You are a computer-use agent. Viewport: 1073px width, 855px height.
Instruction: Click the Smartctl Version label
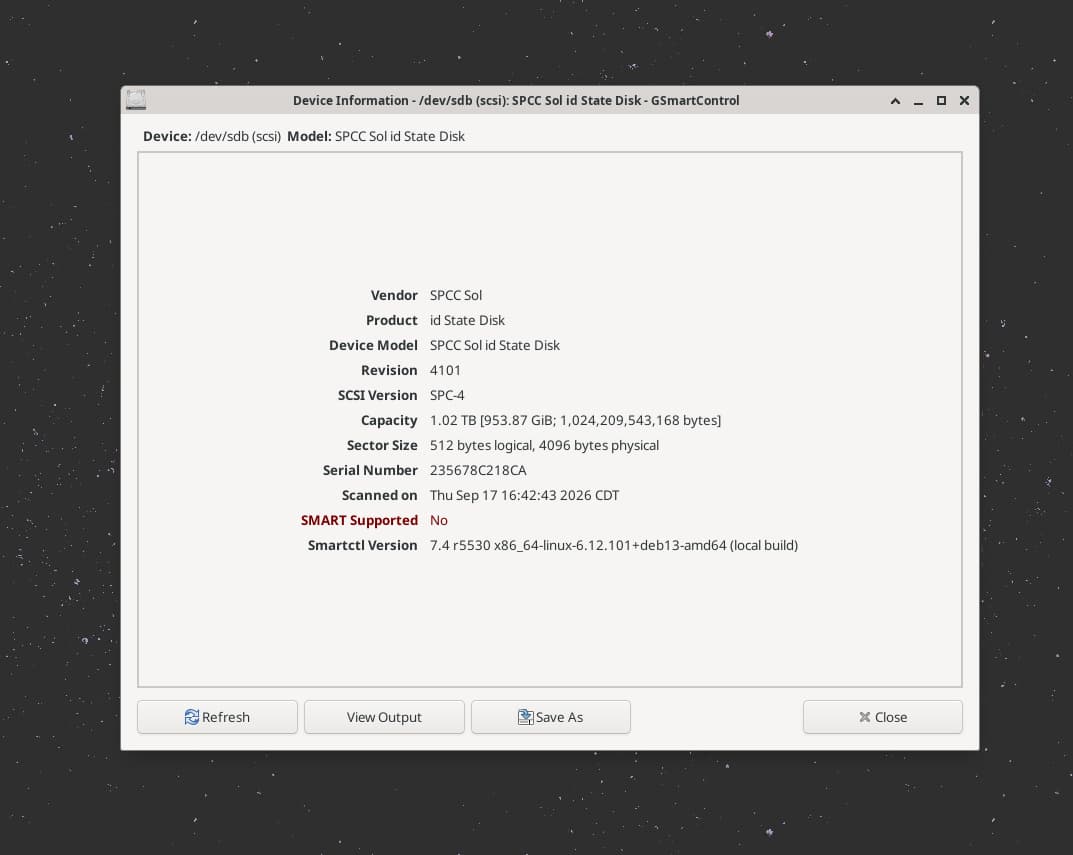[363, 546]
